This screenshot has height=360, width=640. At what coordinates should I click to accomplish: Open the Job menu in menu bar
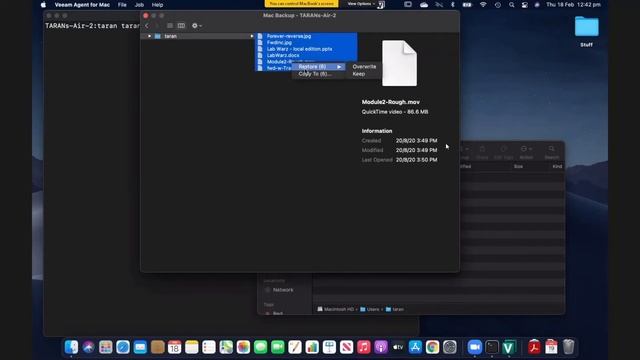click(x=139, y=5)
